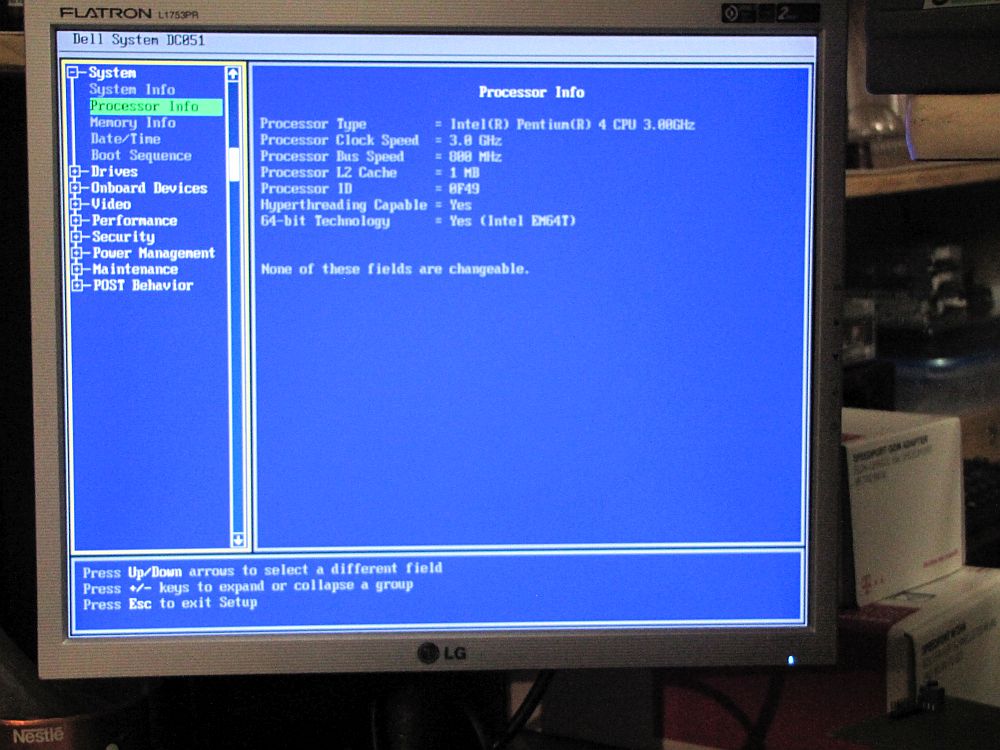Click the Processor ID '0F49' value
The image size is (1000, 750).
[x=464, y=189]
